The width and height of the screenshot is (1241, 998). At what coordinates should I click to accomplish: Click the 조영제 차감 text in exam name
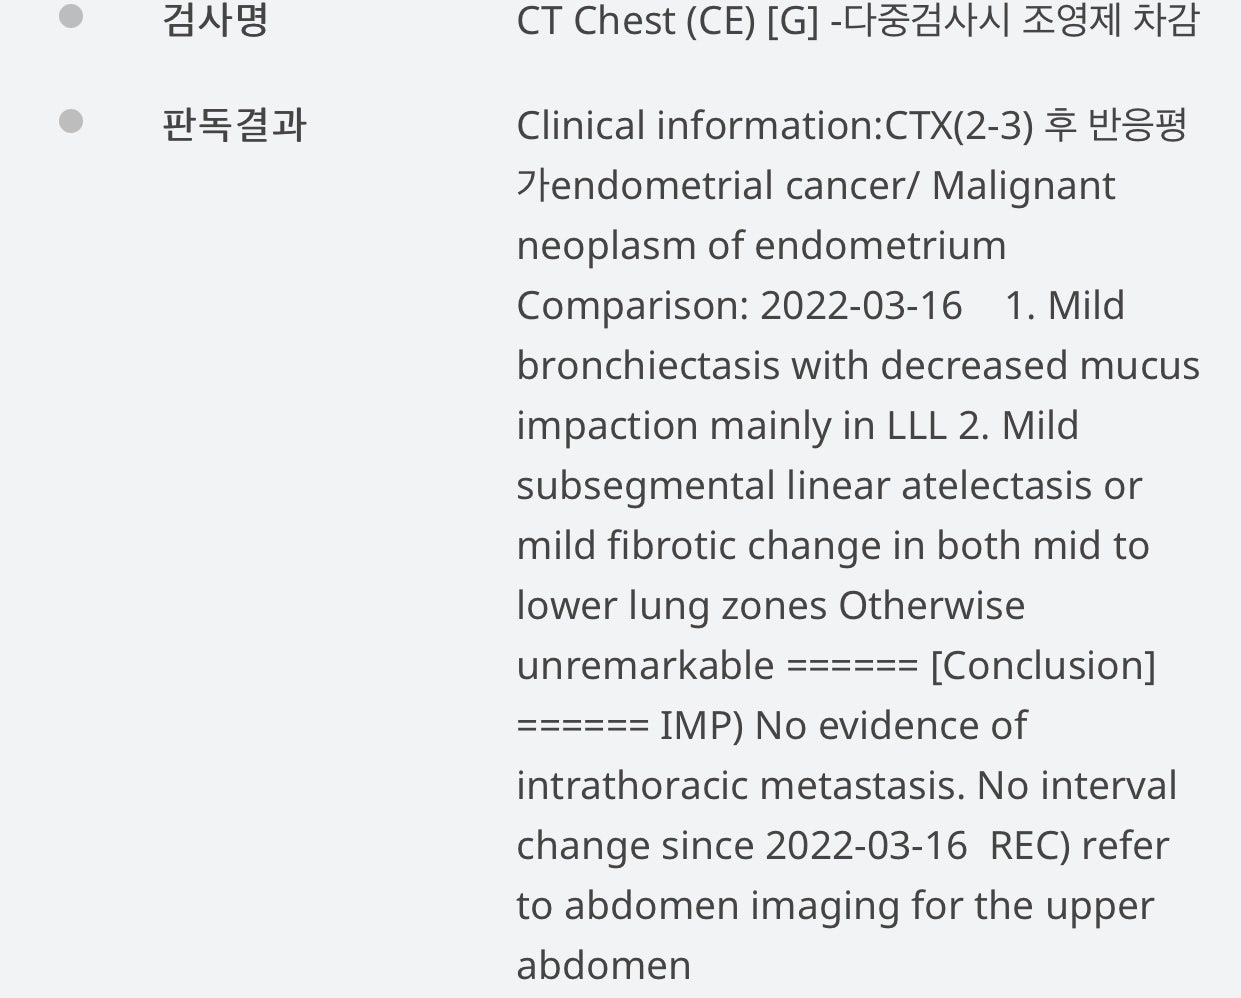click(1109, 20)
